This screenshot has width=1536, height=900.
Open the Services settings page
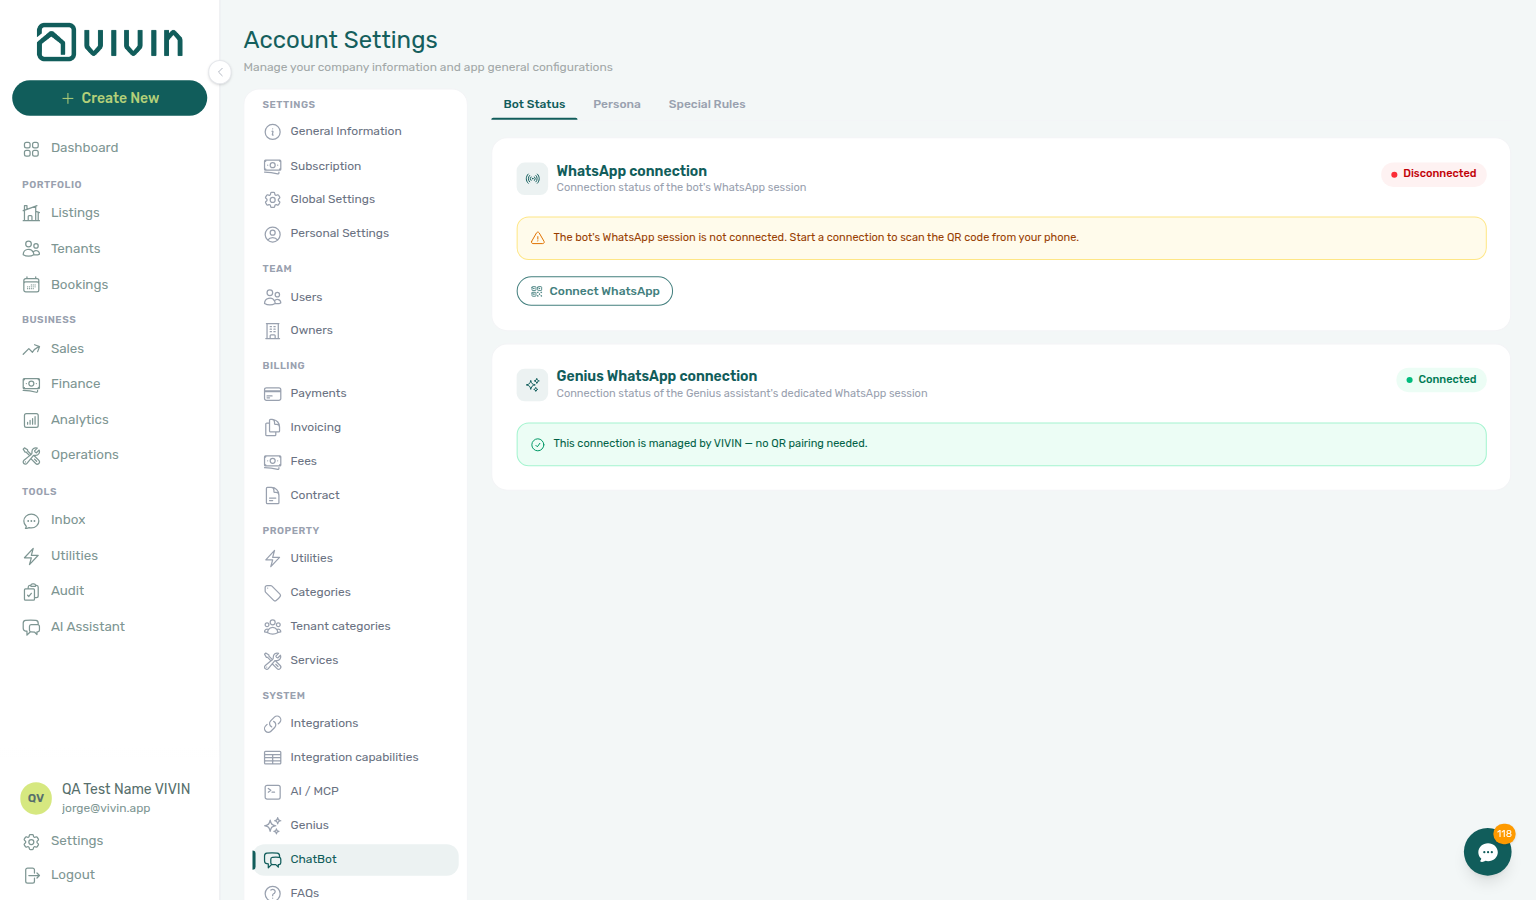[x=355, y=660]
